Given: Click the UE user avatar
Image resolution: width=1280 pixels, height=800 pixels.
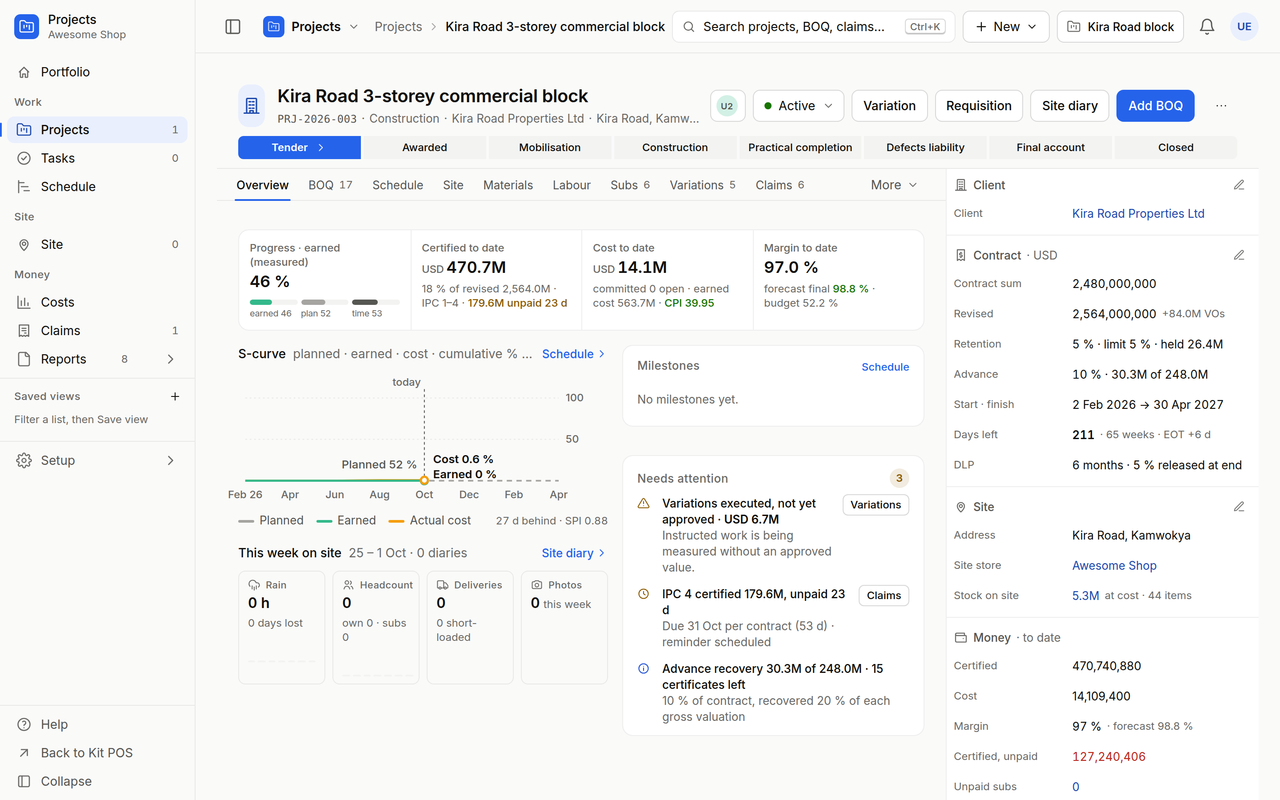Looking at the screenshot, I should [1244, 27].
